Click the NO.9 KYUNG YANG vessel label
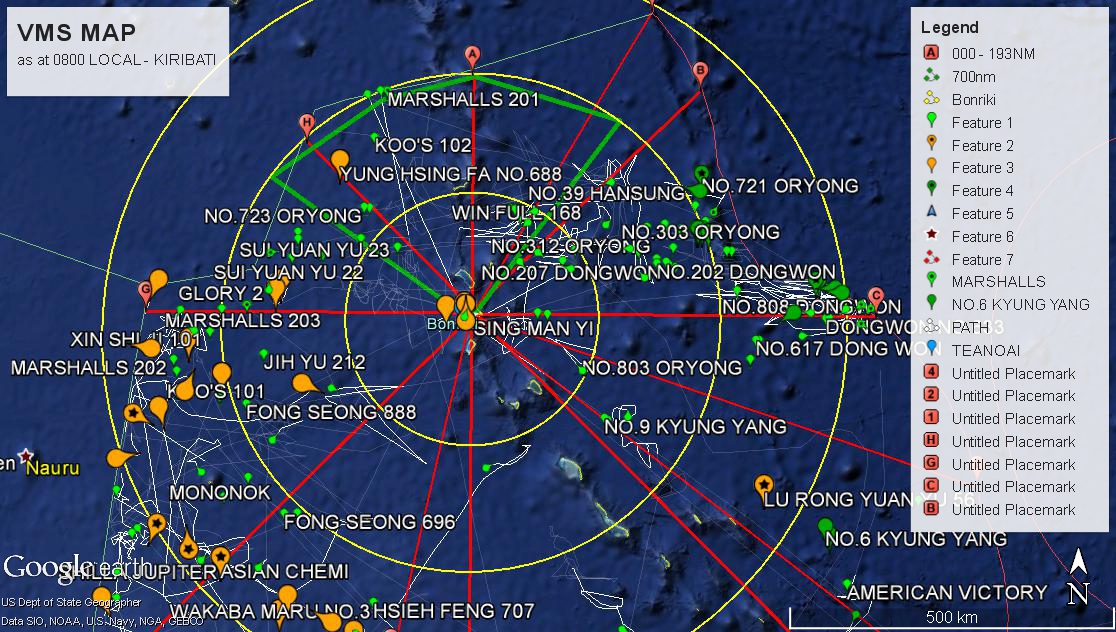This screenshot has height=632, width=1116. [695, 427]
